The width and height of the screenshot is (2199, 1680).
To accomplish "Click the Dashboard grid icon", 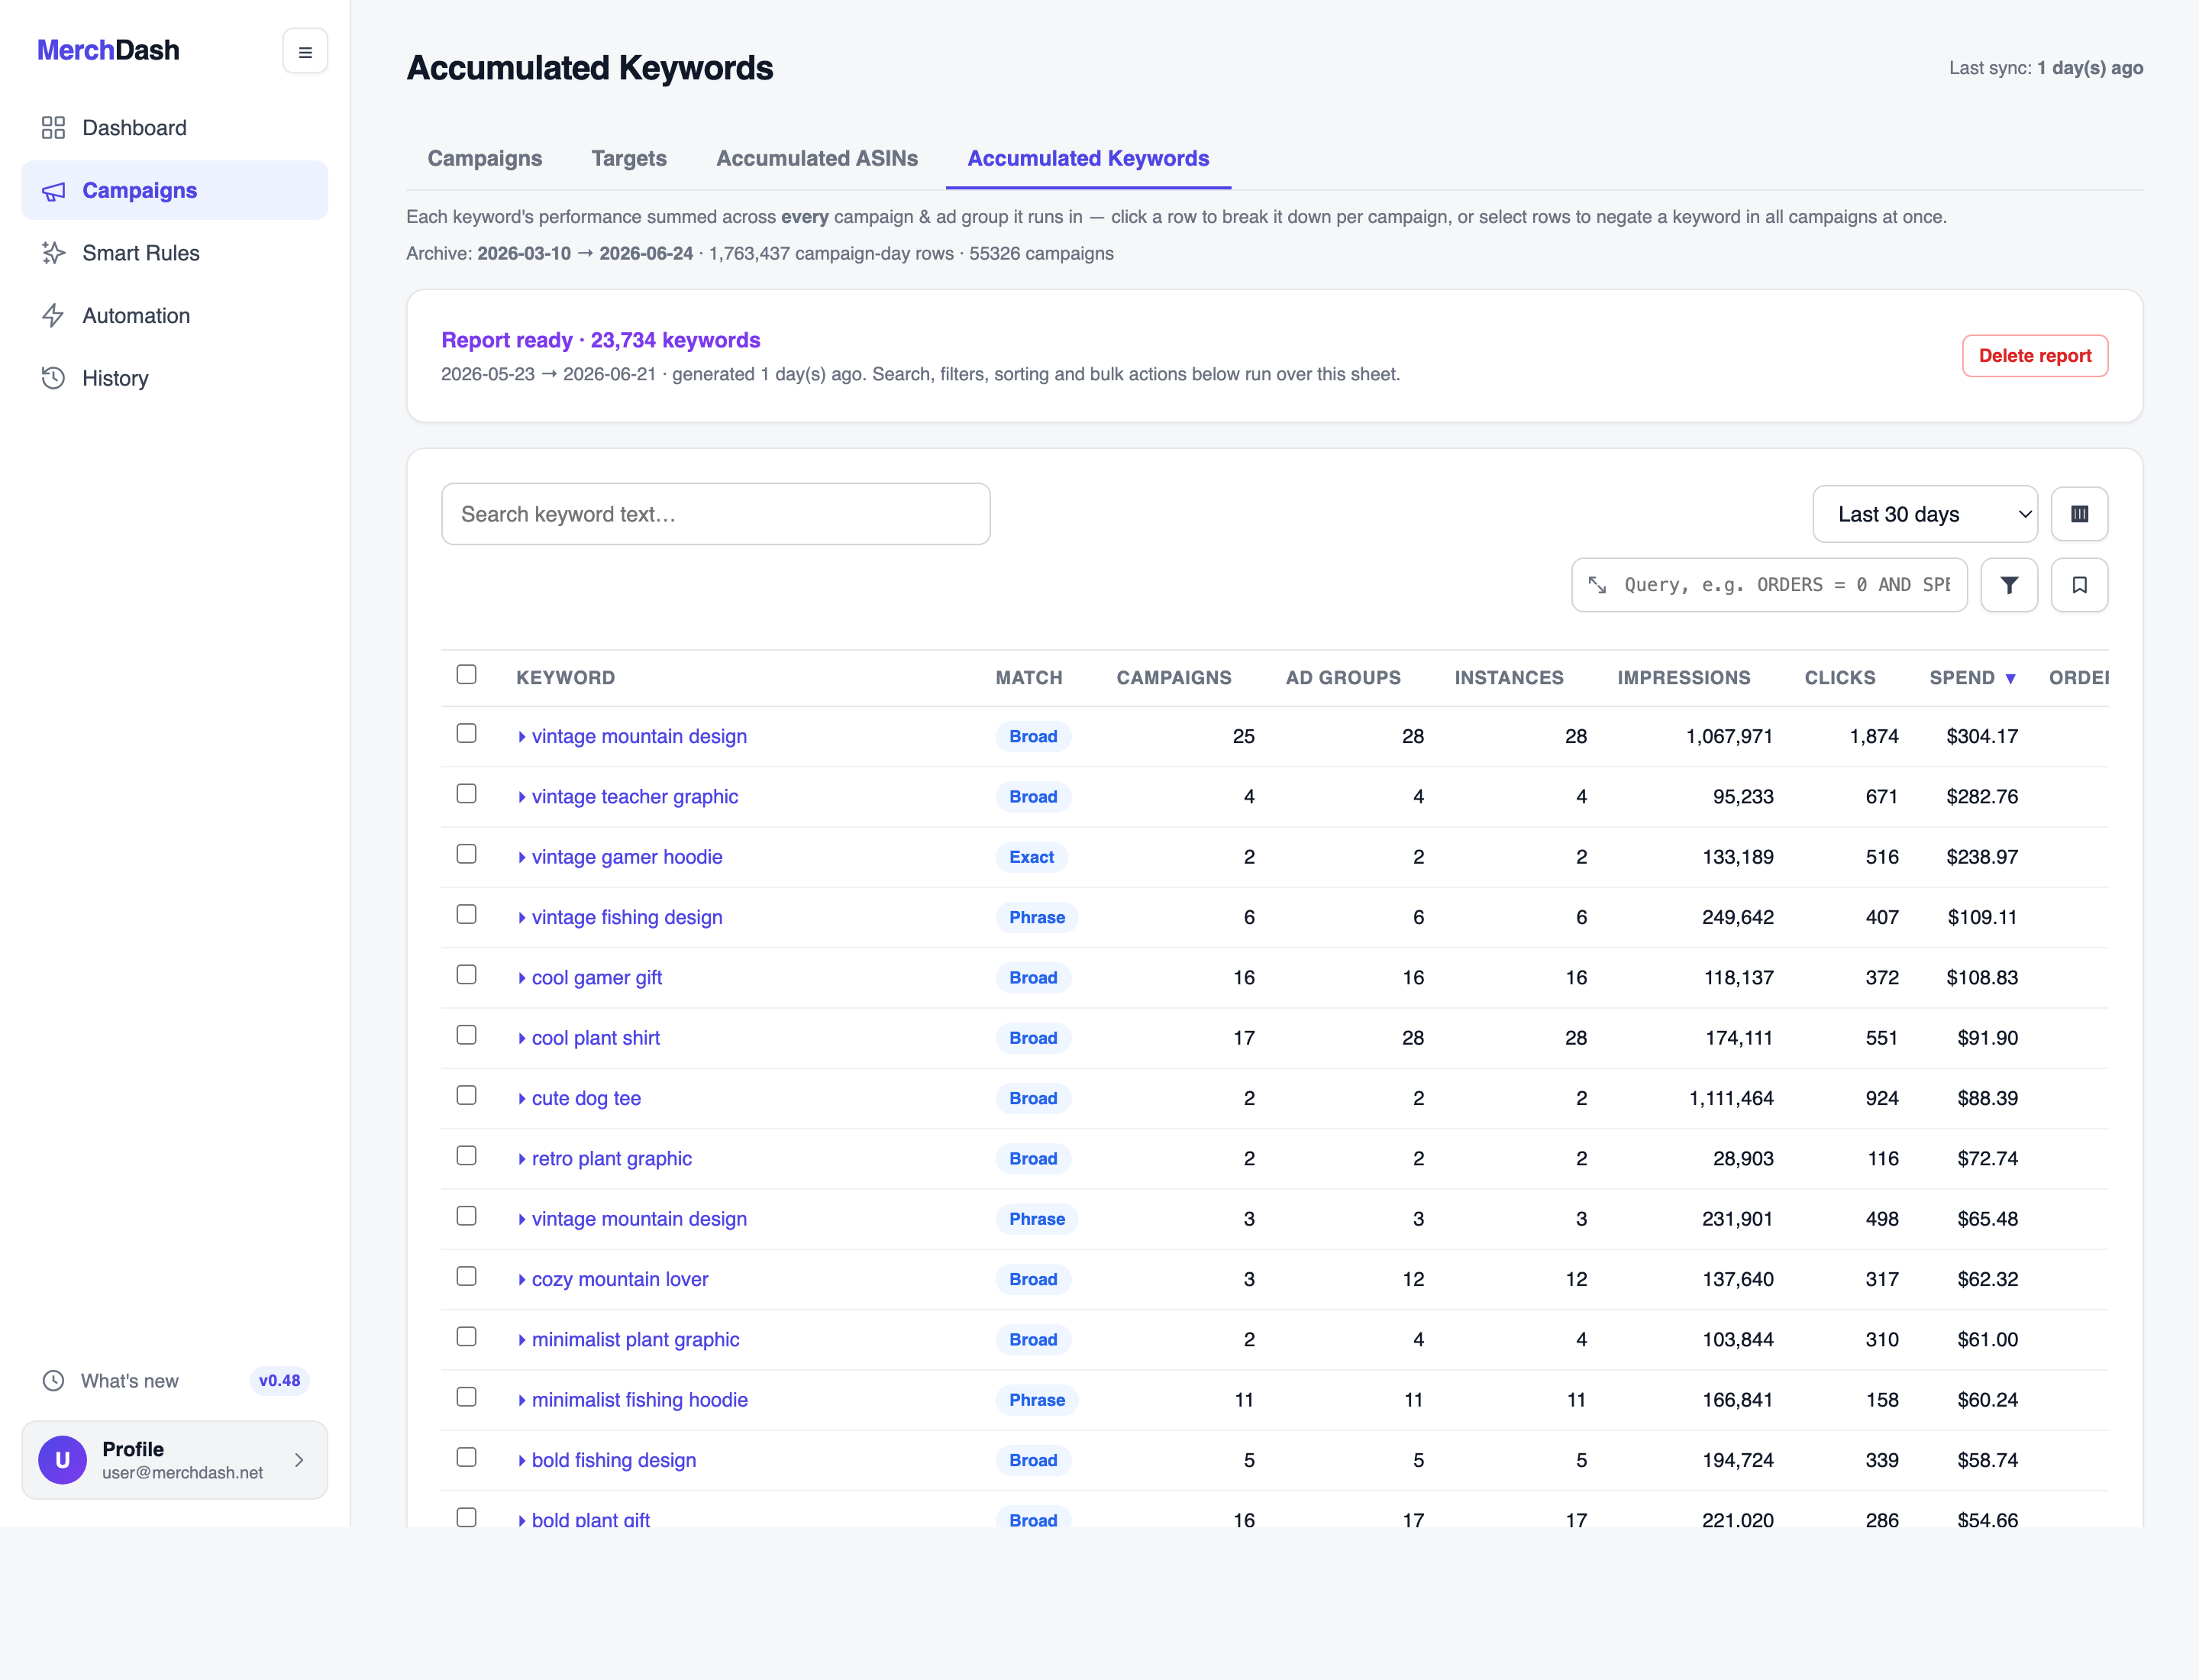I will coord(53,128).
